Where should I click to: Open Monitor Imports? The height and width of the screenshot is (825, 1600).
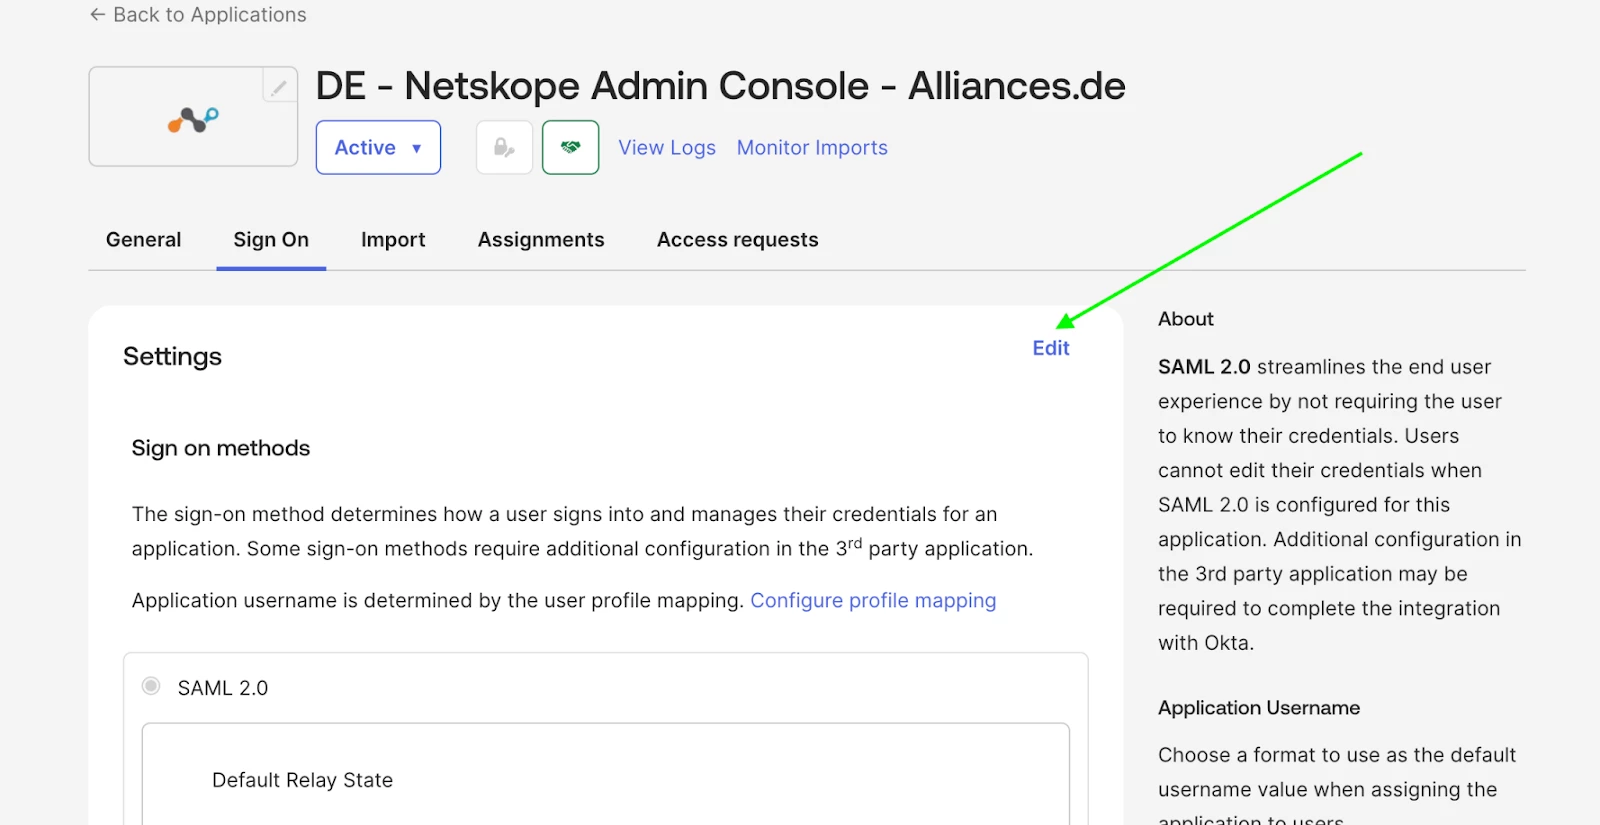tap(812, 147)
